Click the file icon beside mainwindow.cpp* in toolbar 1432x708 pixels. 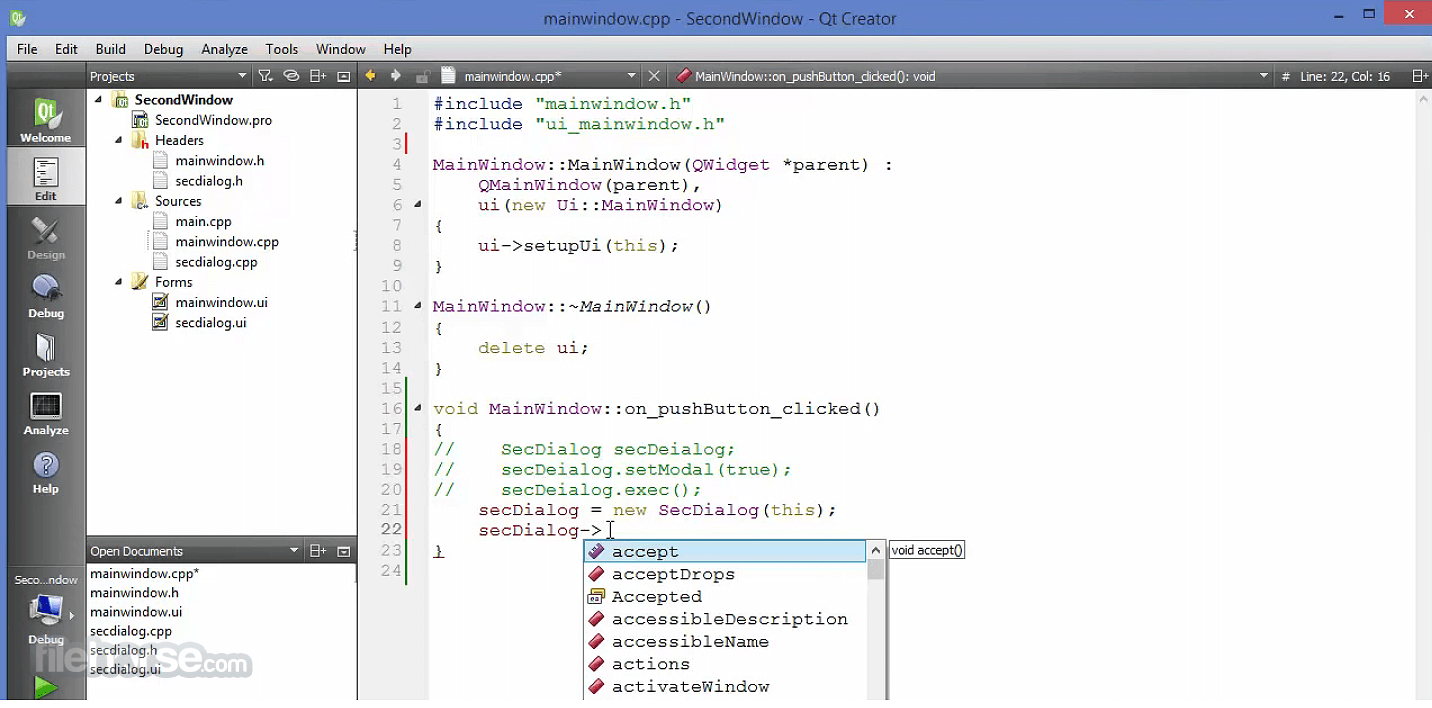(x=448, y=76)
